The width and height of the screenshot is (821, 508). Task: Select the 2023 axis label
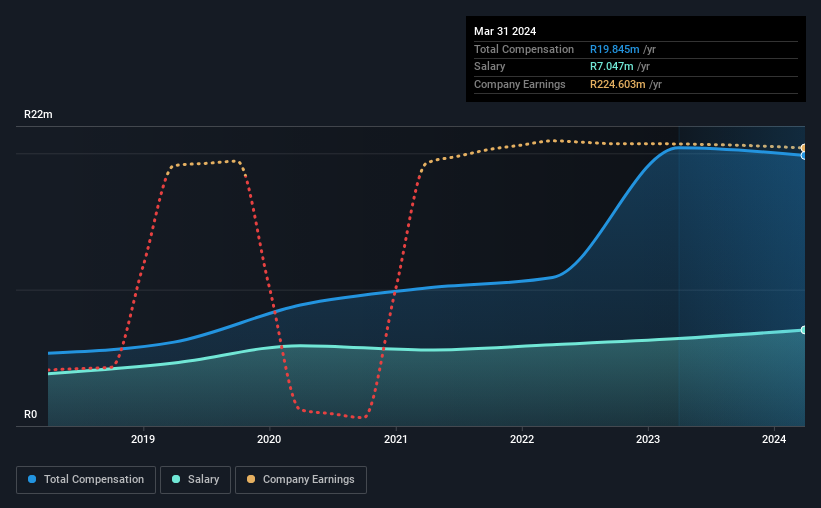[x=648, y=439]
